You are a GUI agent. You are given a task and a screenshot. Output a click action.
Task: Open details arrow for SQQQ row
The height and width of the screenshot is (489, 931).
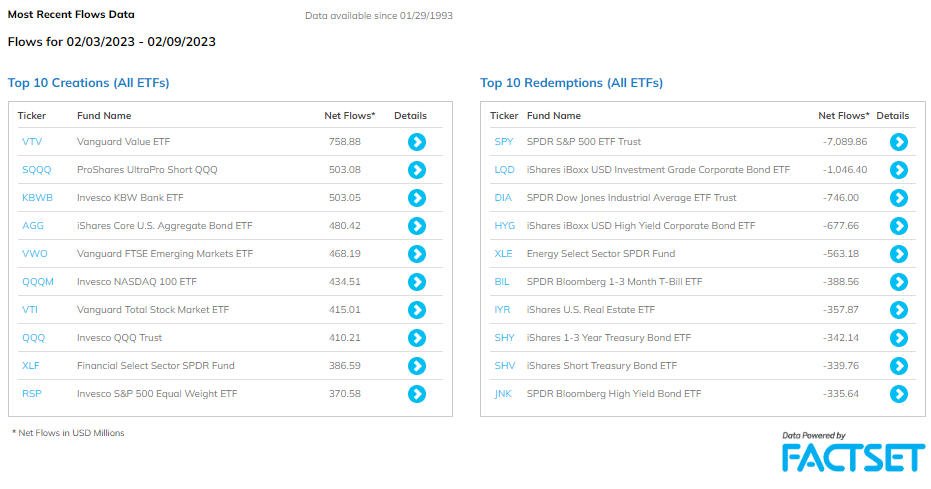click(x=417, y=170)
